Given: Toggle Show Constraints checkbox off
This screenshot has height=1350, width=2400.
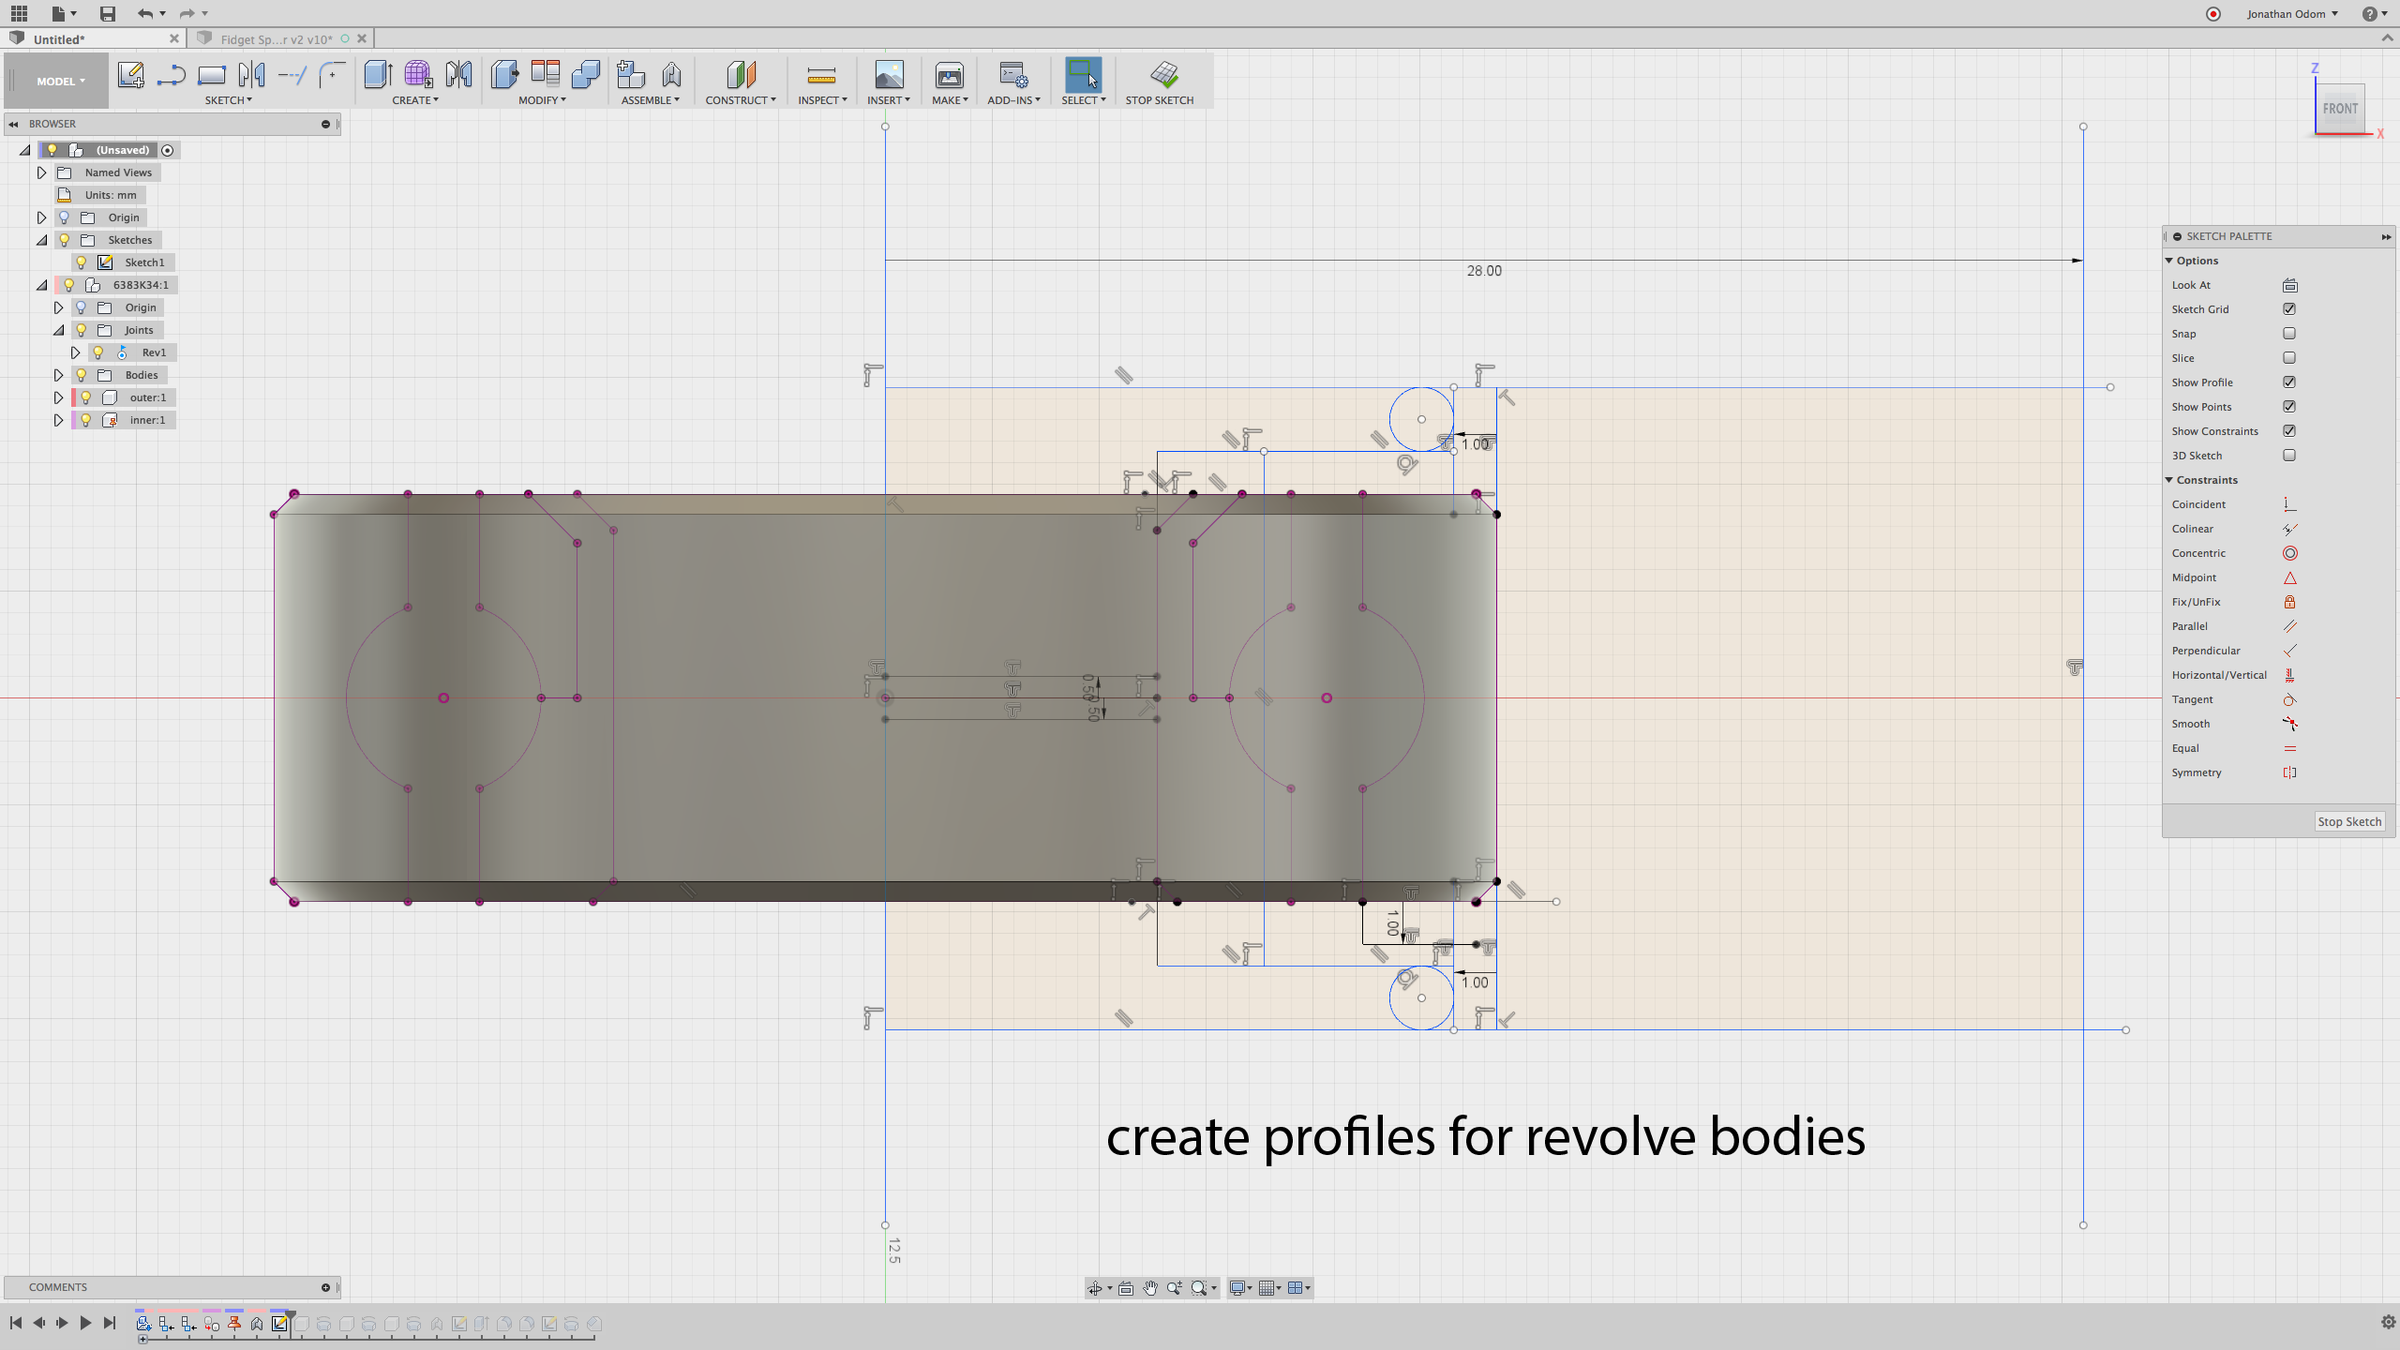Looking at the screenshot, I should pyautogui.click(x=2289, y=431).
